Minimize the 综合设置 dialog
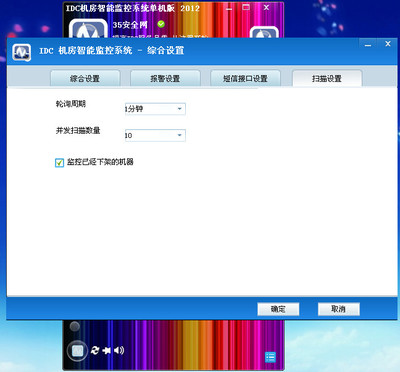 tap(368, 44)
